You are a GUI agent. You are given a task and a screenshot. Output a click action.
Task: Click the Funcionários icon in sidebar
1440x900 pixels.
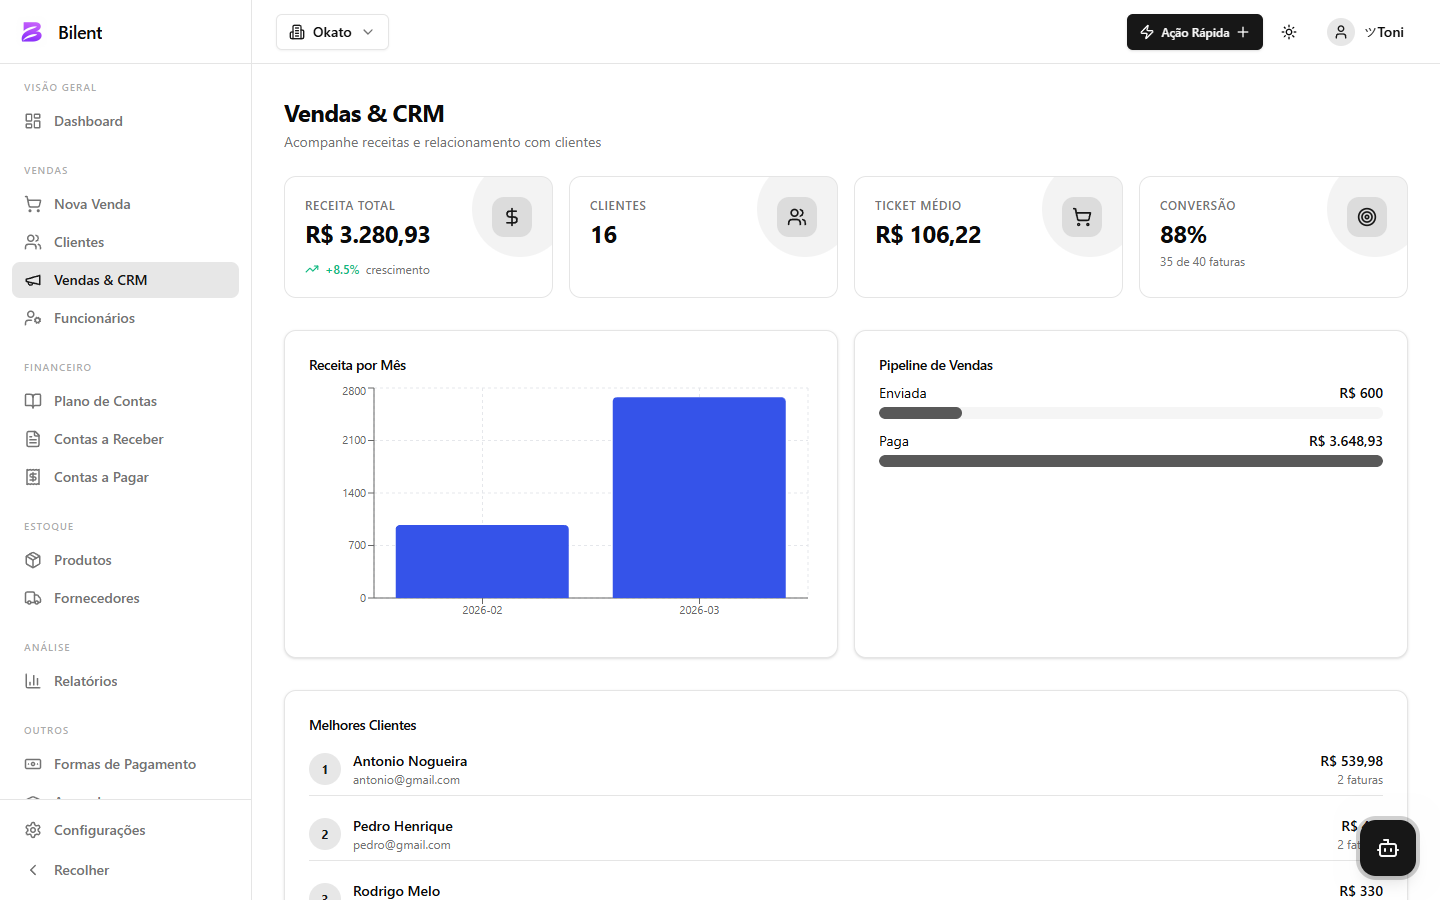pyautogui.click(x=33, y=318)
